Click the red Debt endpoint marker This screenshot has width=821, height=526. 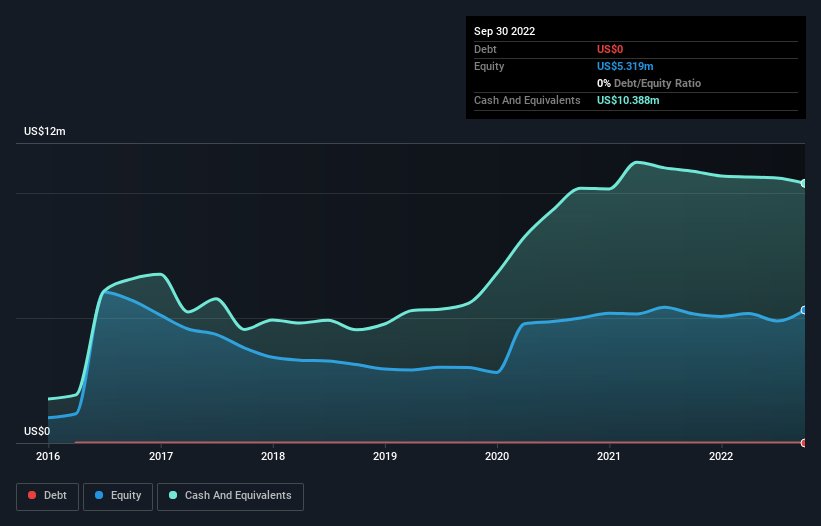click(804, 443)
